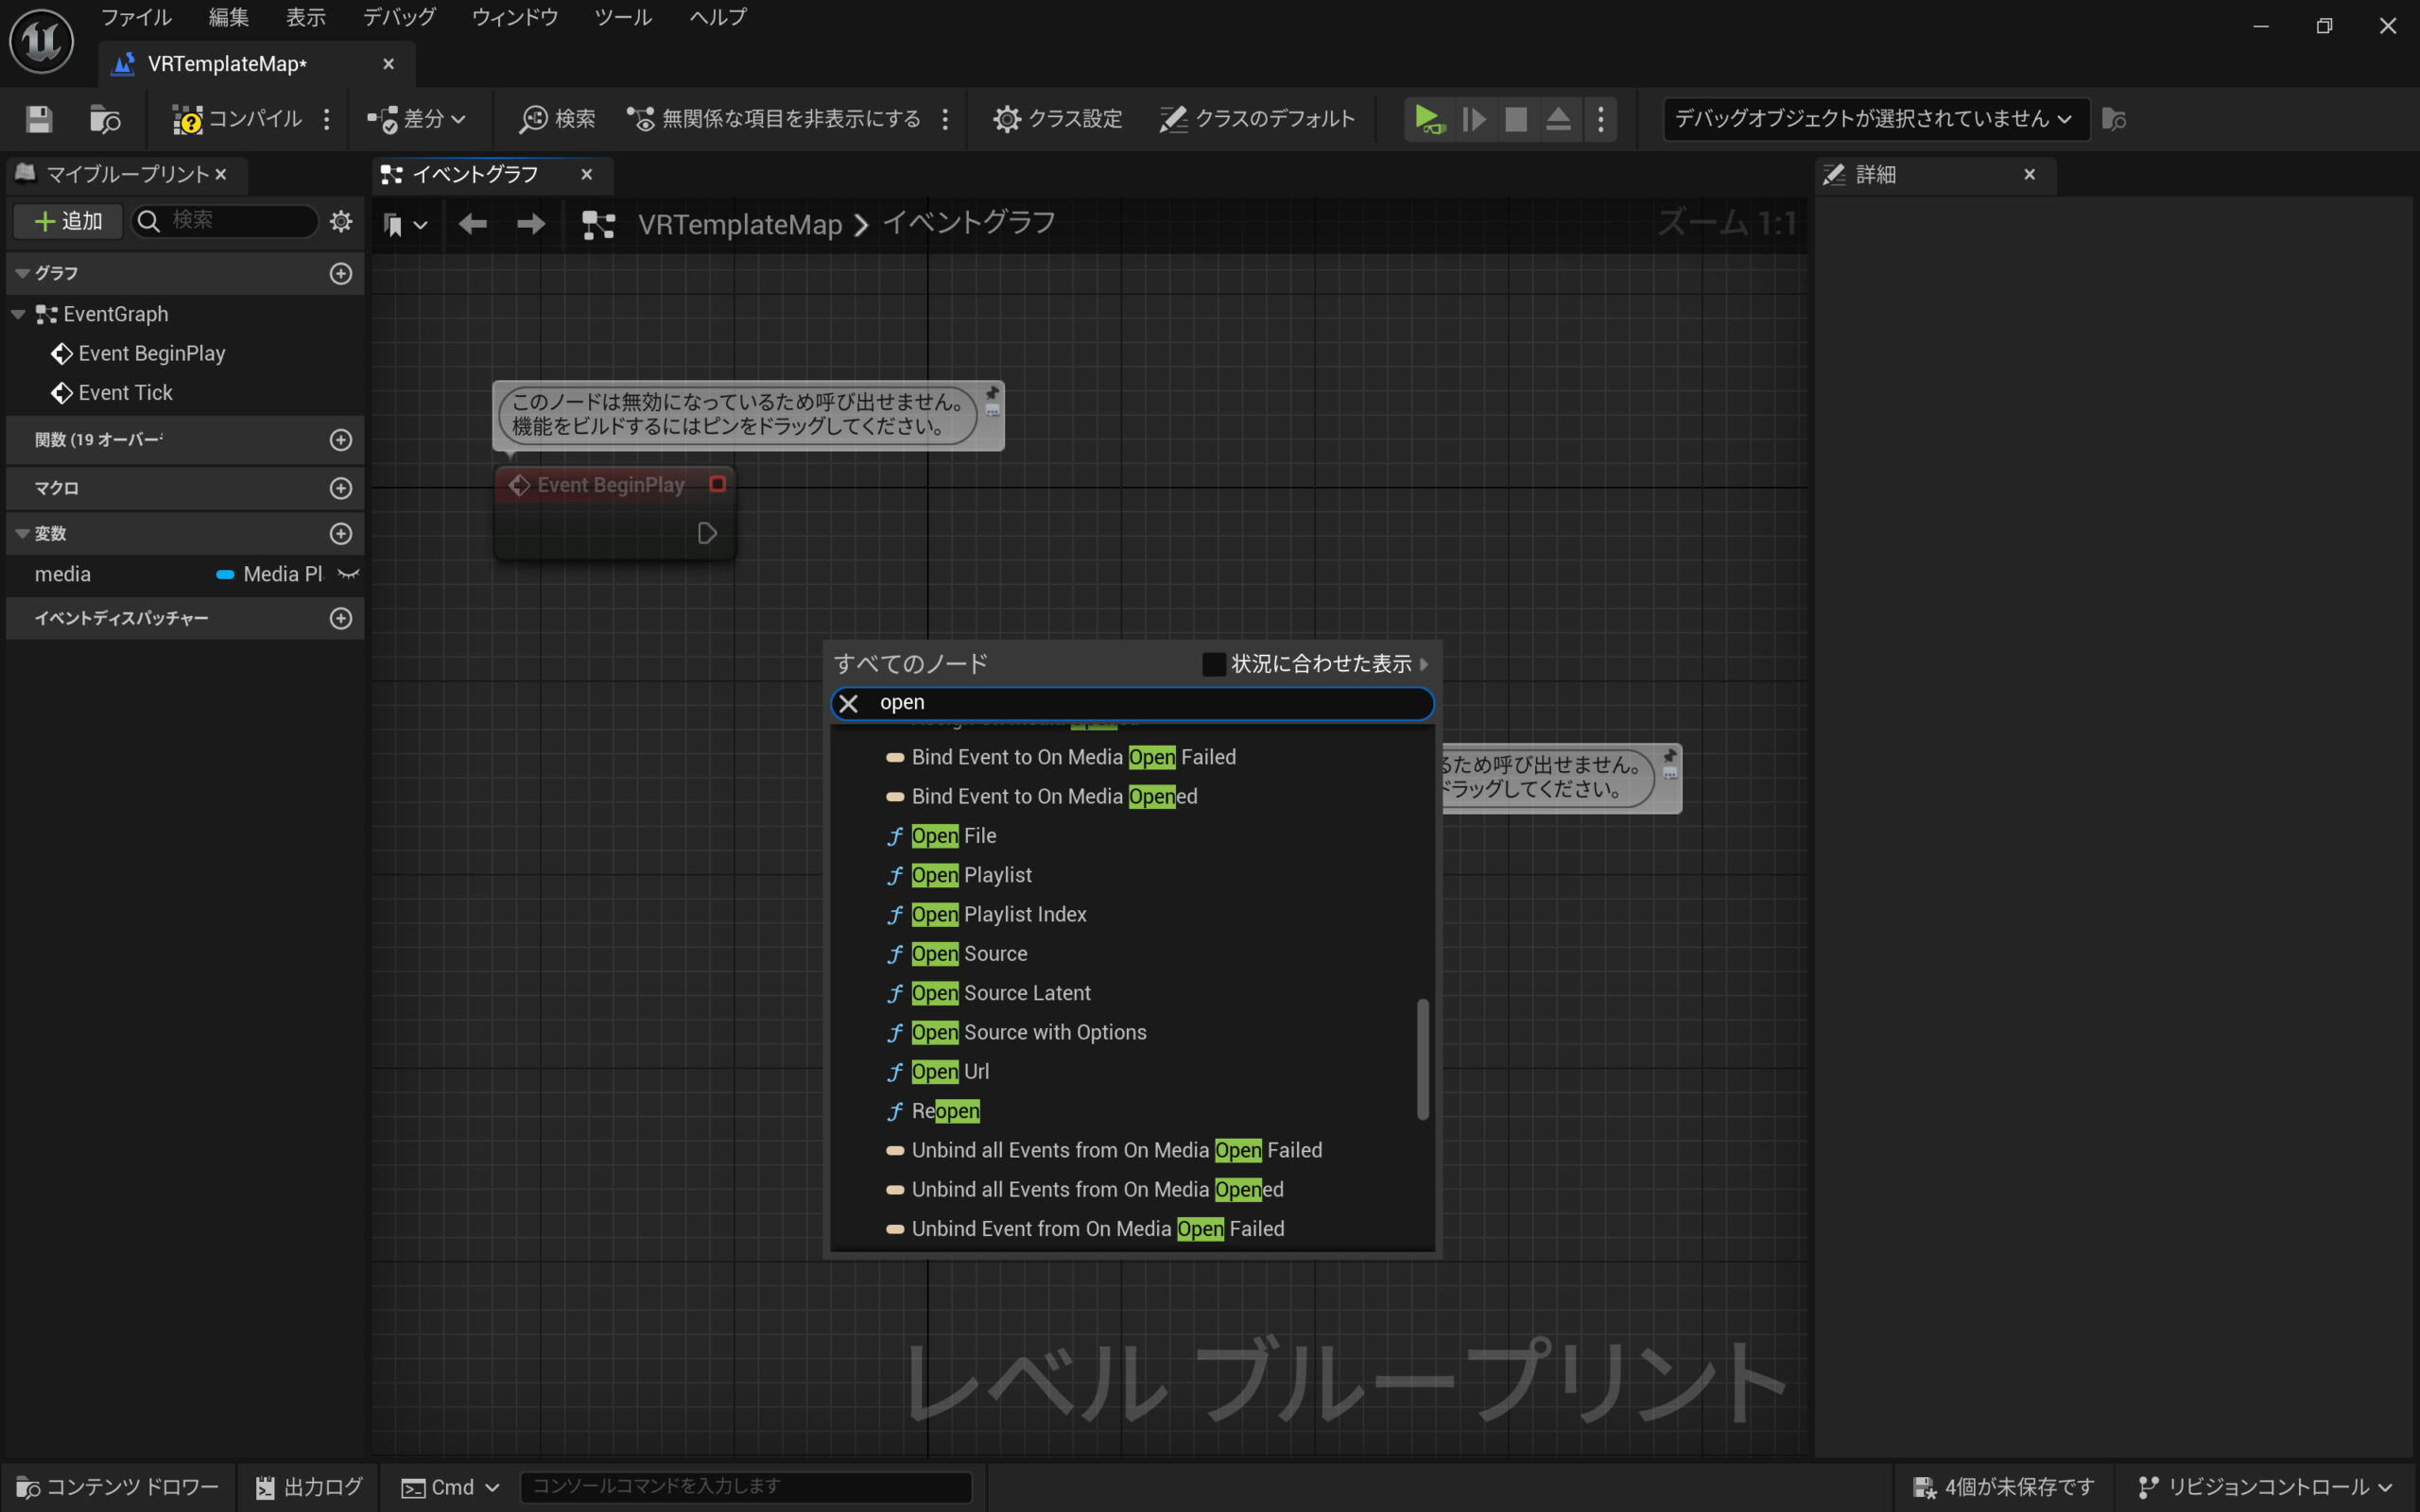Viewport: 2420px width, 1512px height.
Task: Click the back navigation arrow in graph
Action: coord(472,224)
